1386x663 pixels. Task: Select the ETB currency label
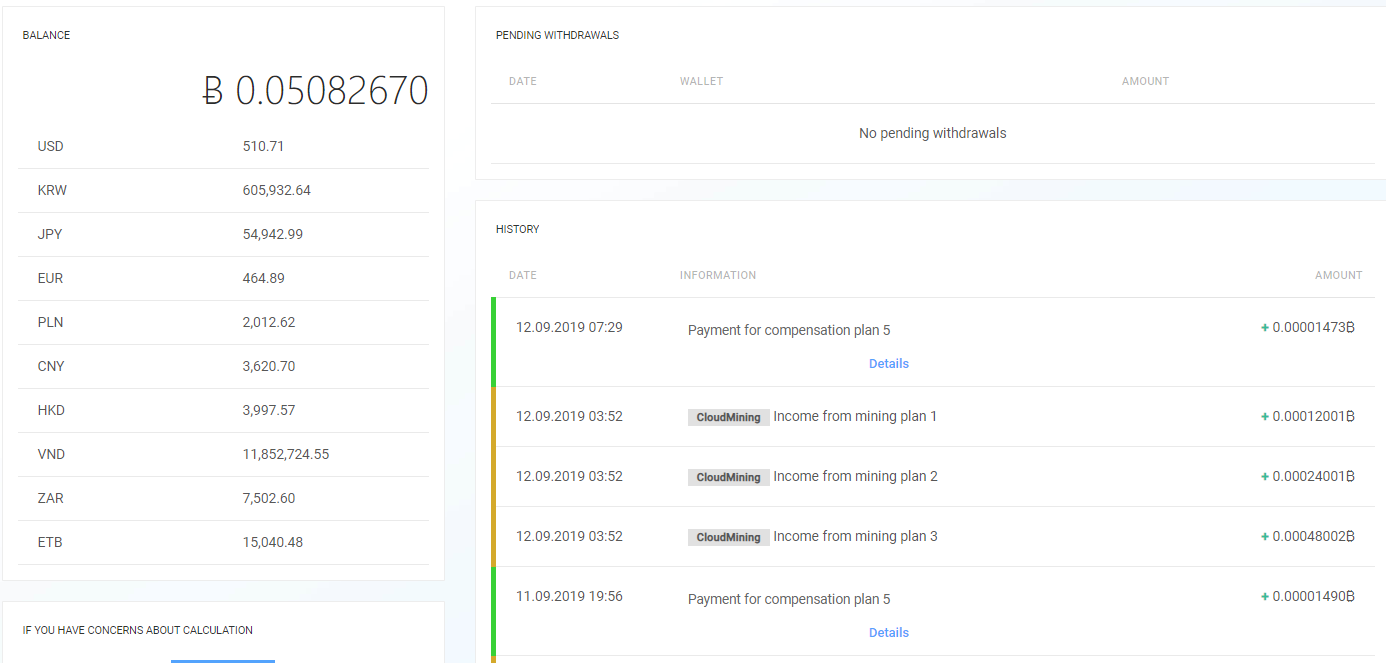click(50, 542)
